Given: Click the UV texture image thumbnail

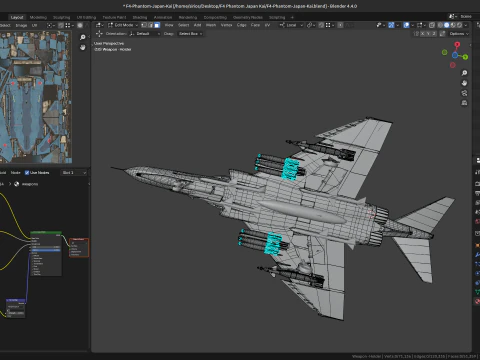Looking at the screenshot, I should (x=35, y=97).
